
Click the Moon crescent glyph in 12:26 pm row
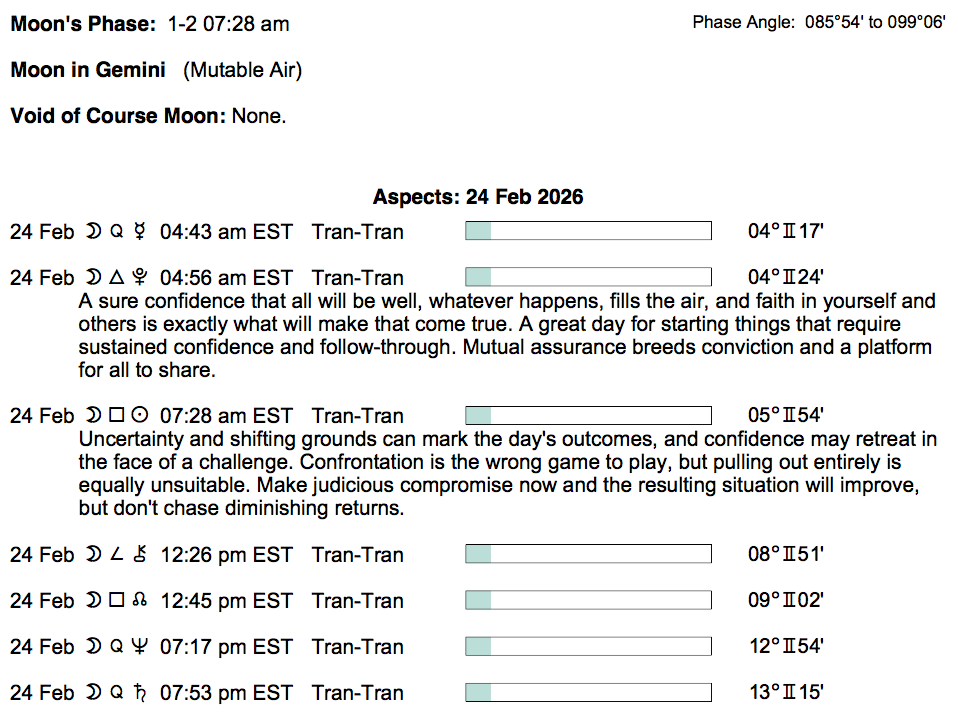[x=92, y=555]
